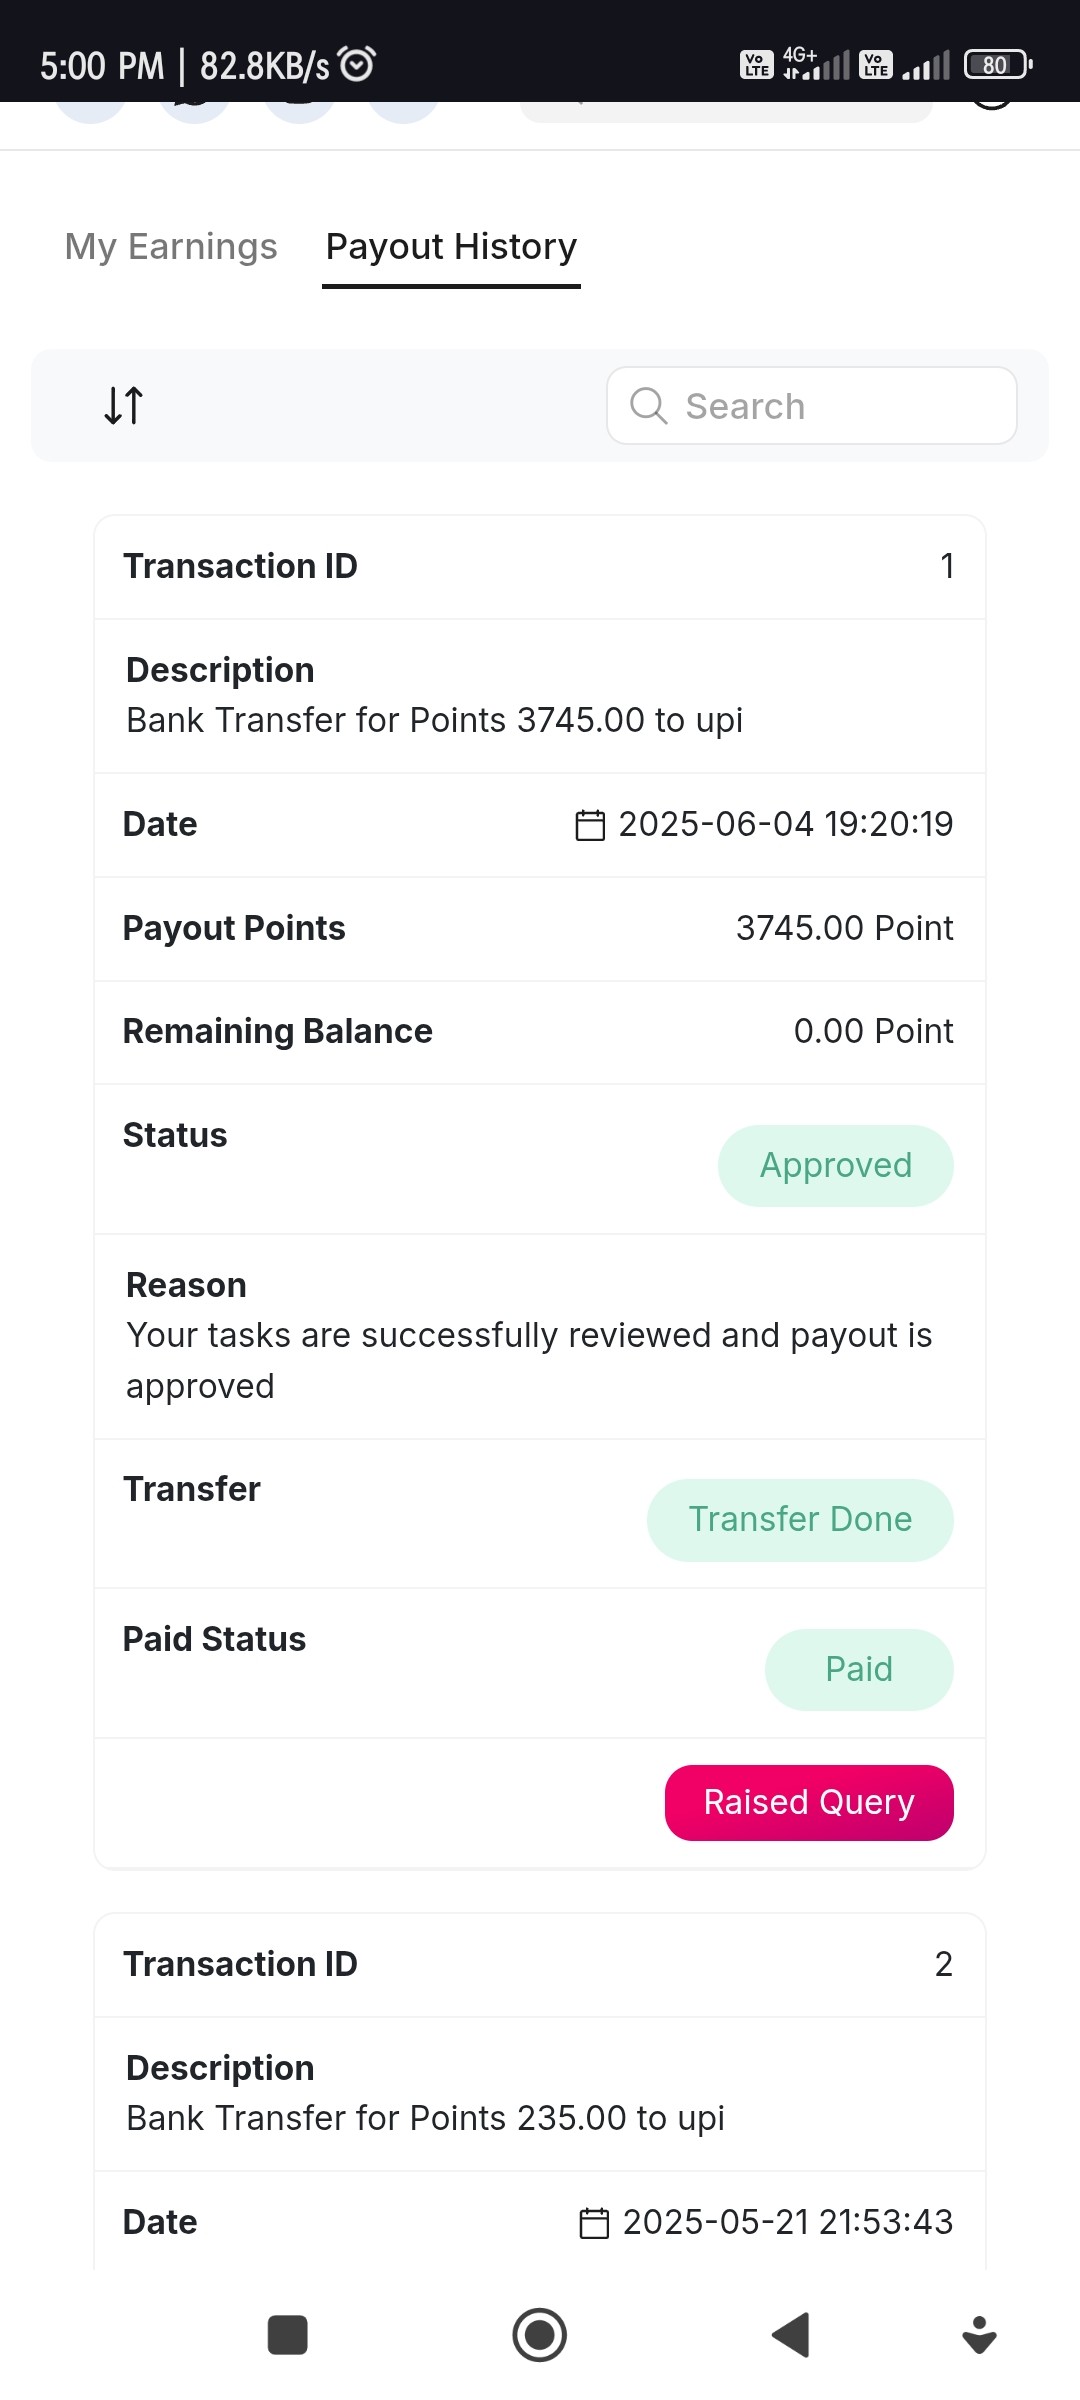
Task: Open the Raised Query button
Action: (x=809, y=1802)
